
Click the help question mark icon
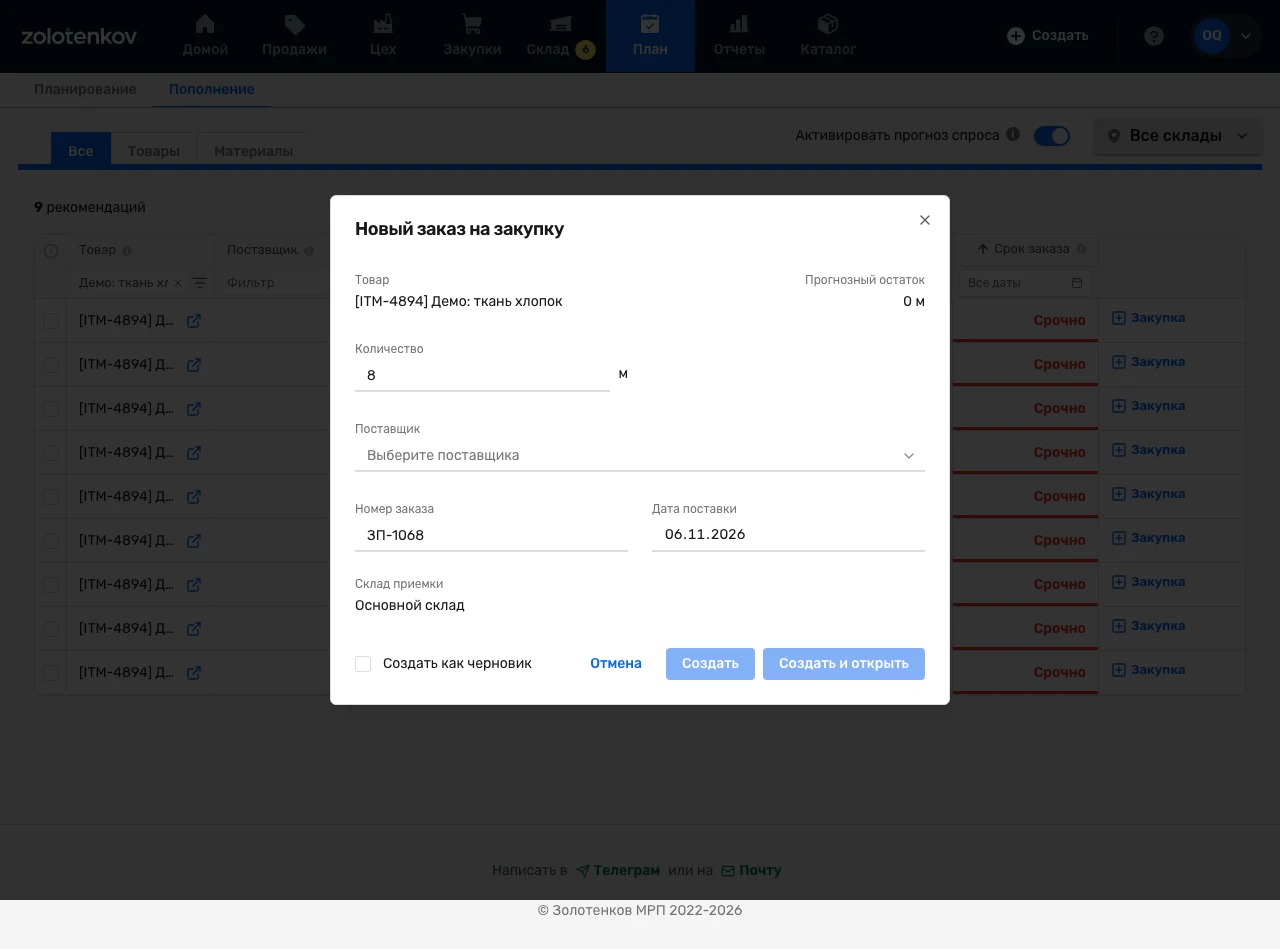point(1154,36)
